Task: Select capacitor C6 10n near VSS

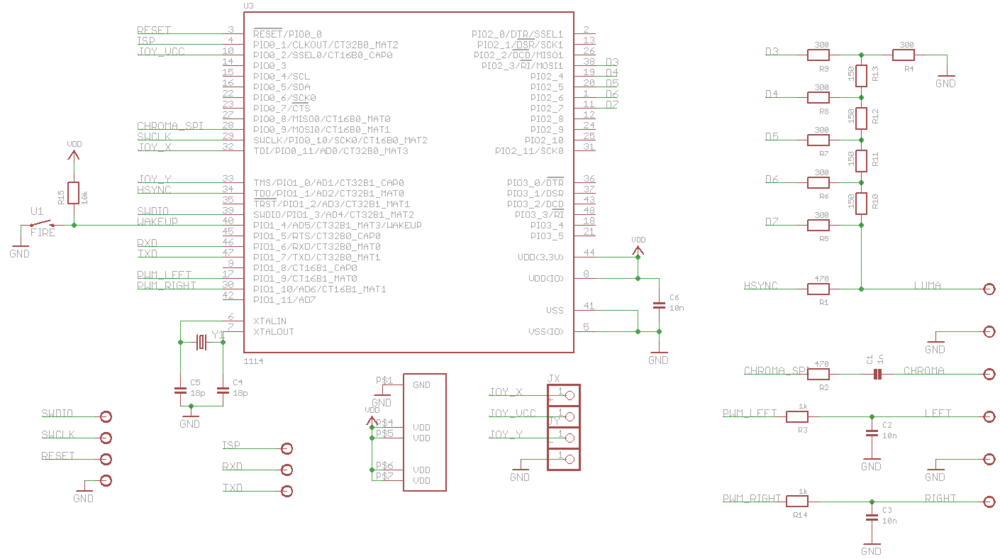Action: coord(658,304)
